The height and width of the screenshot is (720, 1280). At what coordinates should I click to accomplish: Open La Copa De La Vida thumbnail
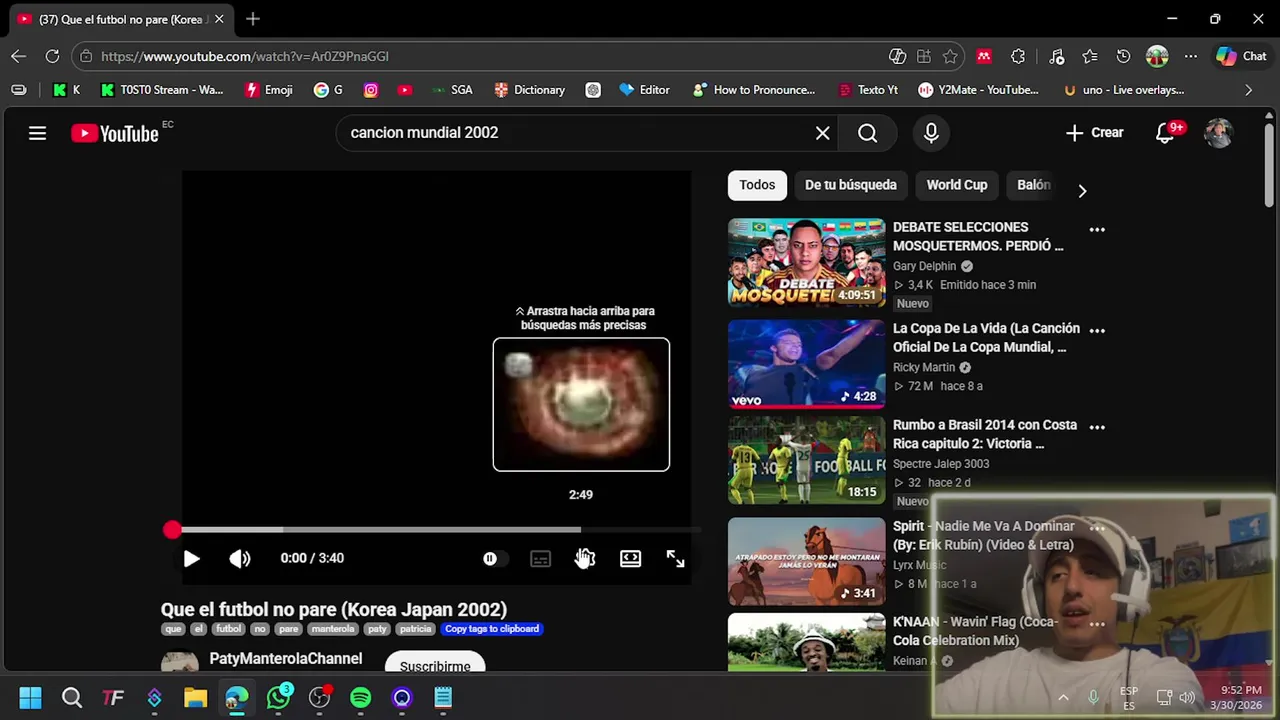coord(807,364)
